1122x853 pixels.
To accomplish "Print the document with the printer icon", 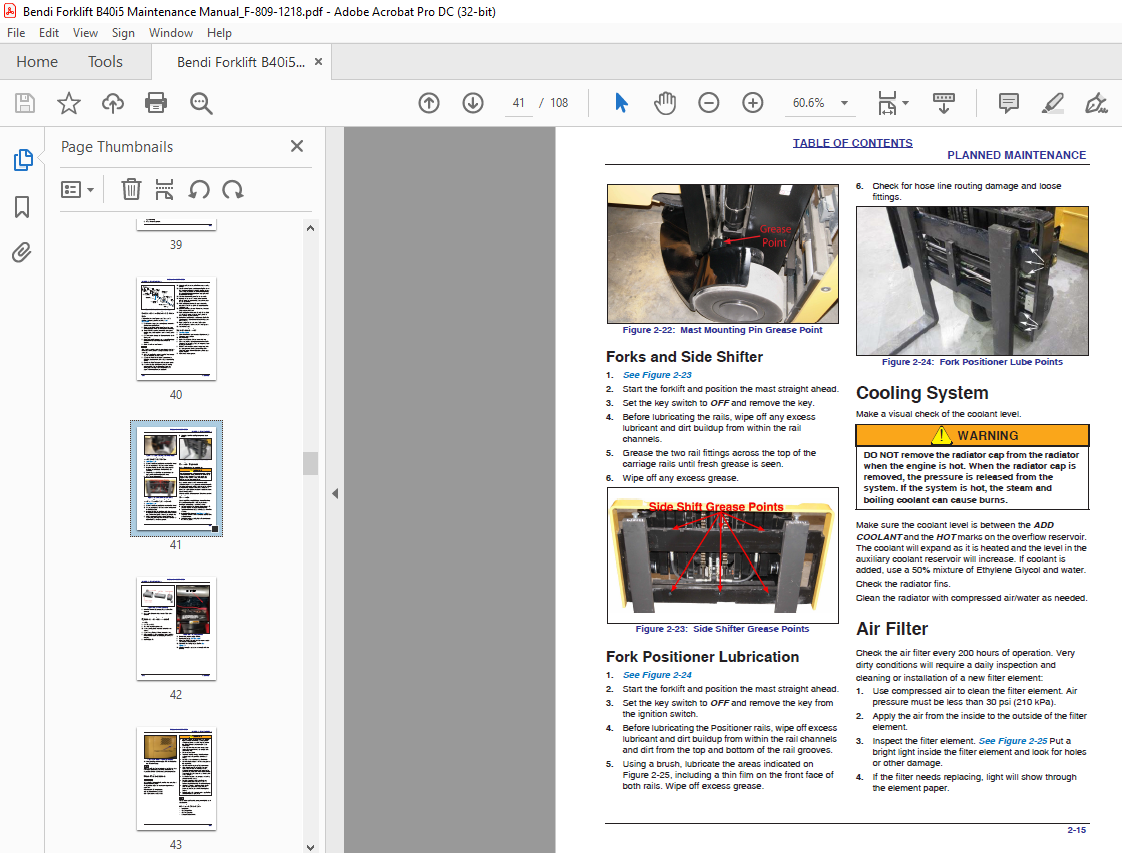I will 156,103.
